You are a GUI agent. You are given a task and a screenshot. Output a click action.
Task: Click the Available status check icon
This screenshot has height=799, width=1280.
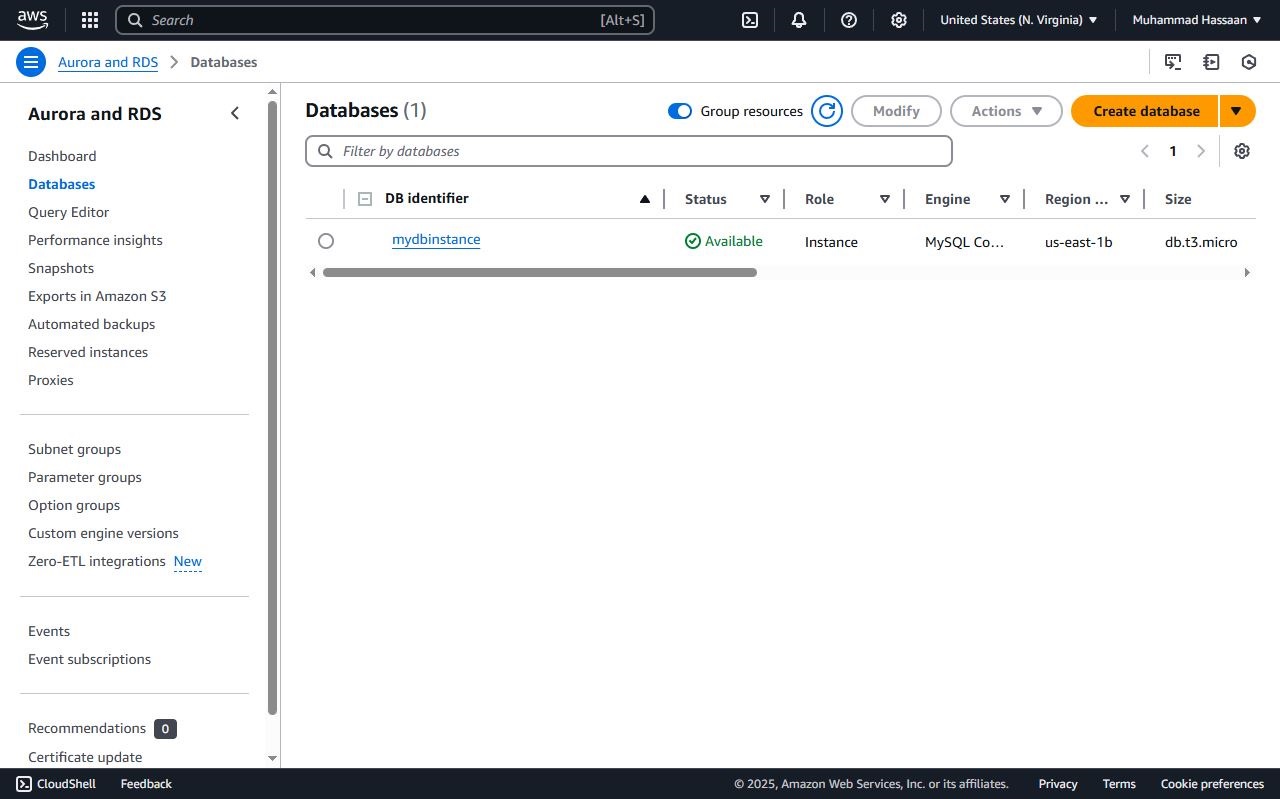[693, 241]
